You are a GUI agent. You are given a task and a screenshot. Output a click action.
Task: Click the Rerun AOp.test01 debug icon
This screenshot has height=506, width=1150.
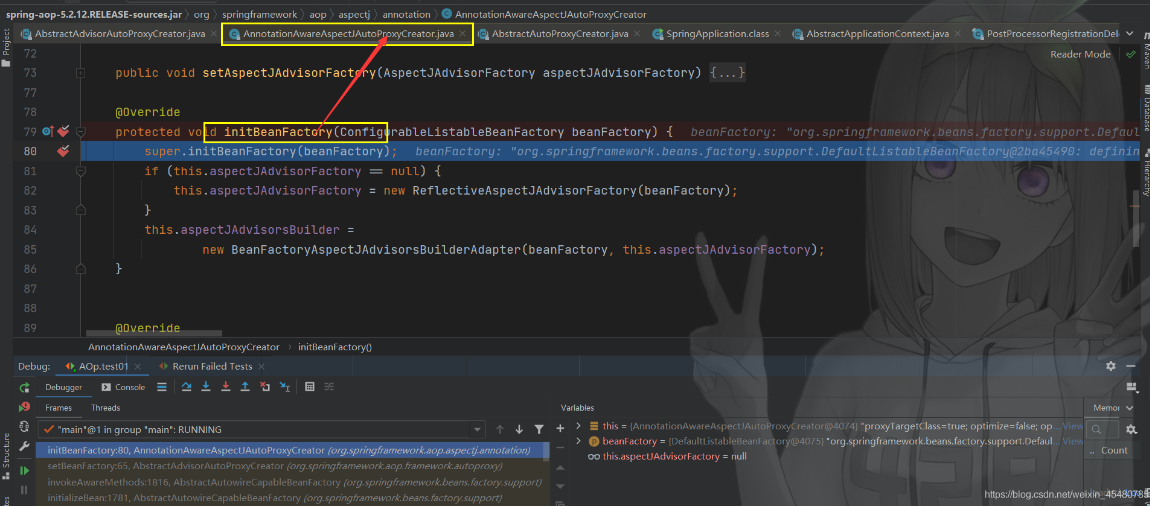(24, 387)
